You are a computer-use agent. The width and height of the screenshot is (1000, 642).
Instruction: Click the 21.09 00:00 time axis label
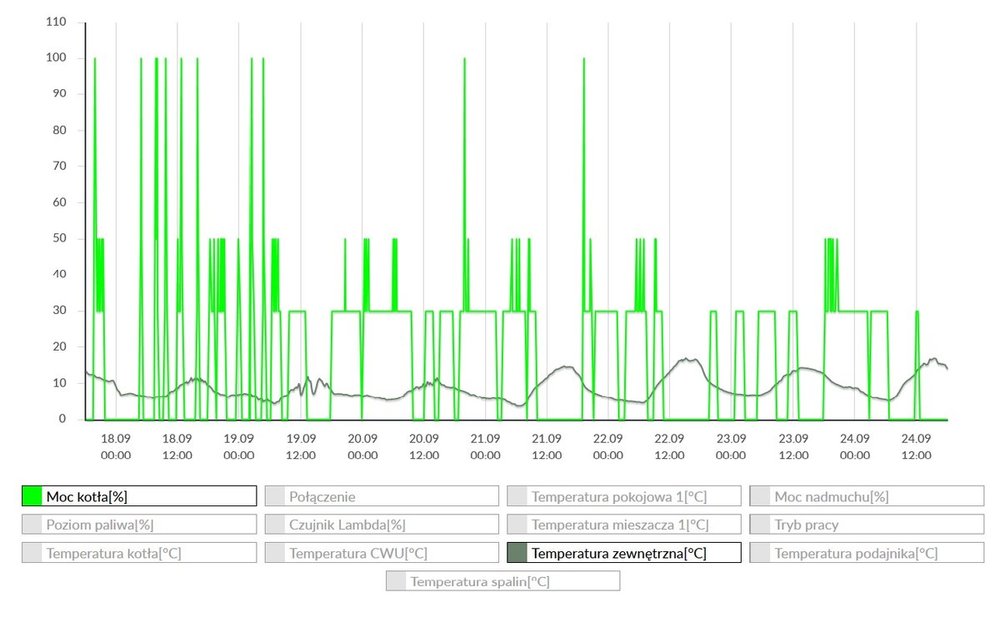point(485,446)
